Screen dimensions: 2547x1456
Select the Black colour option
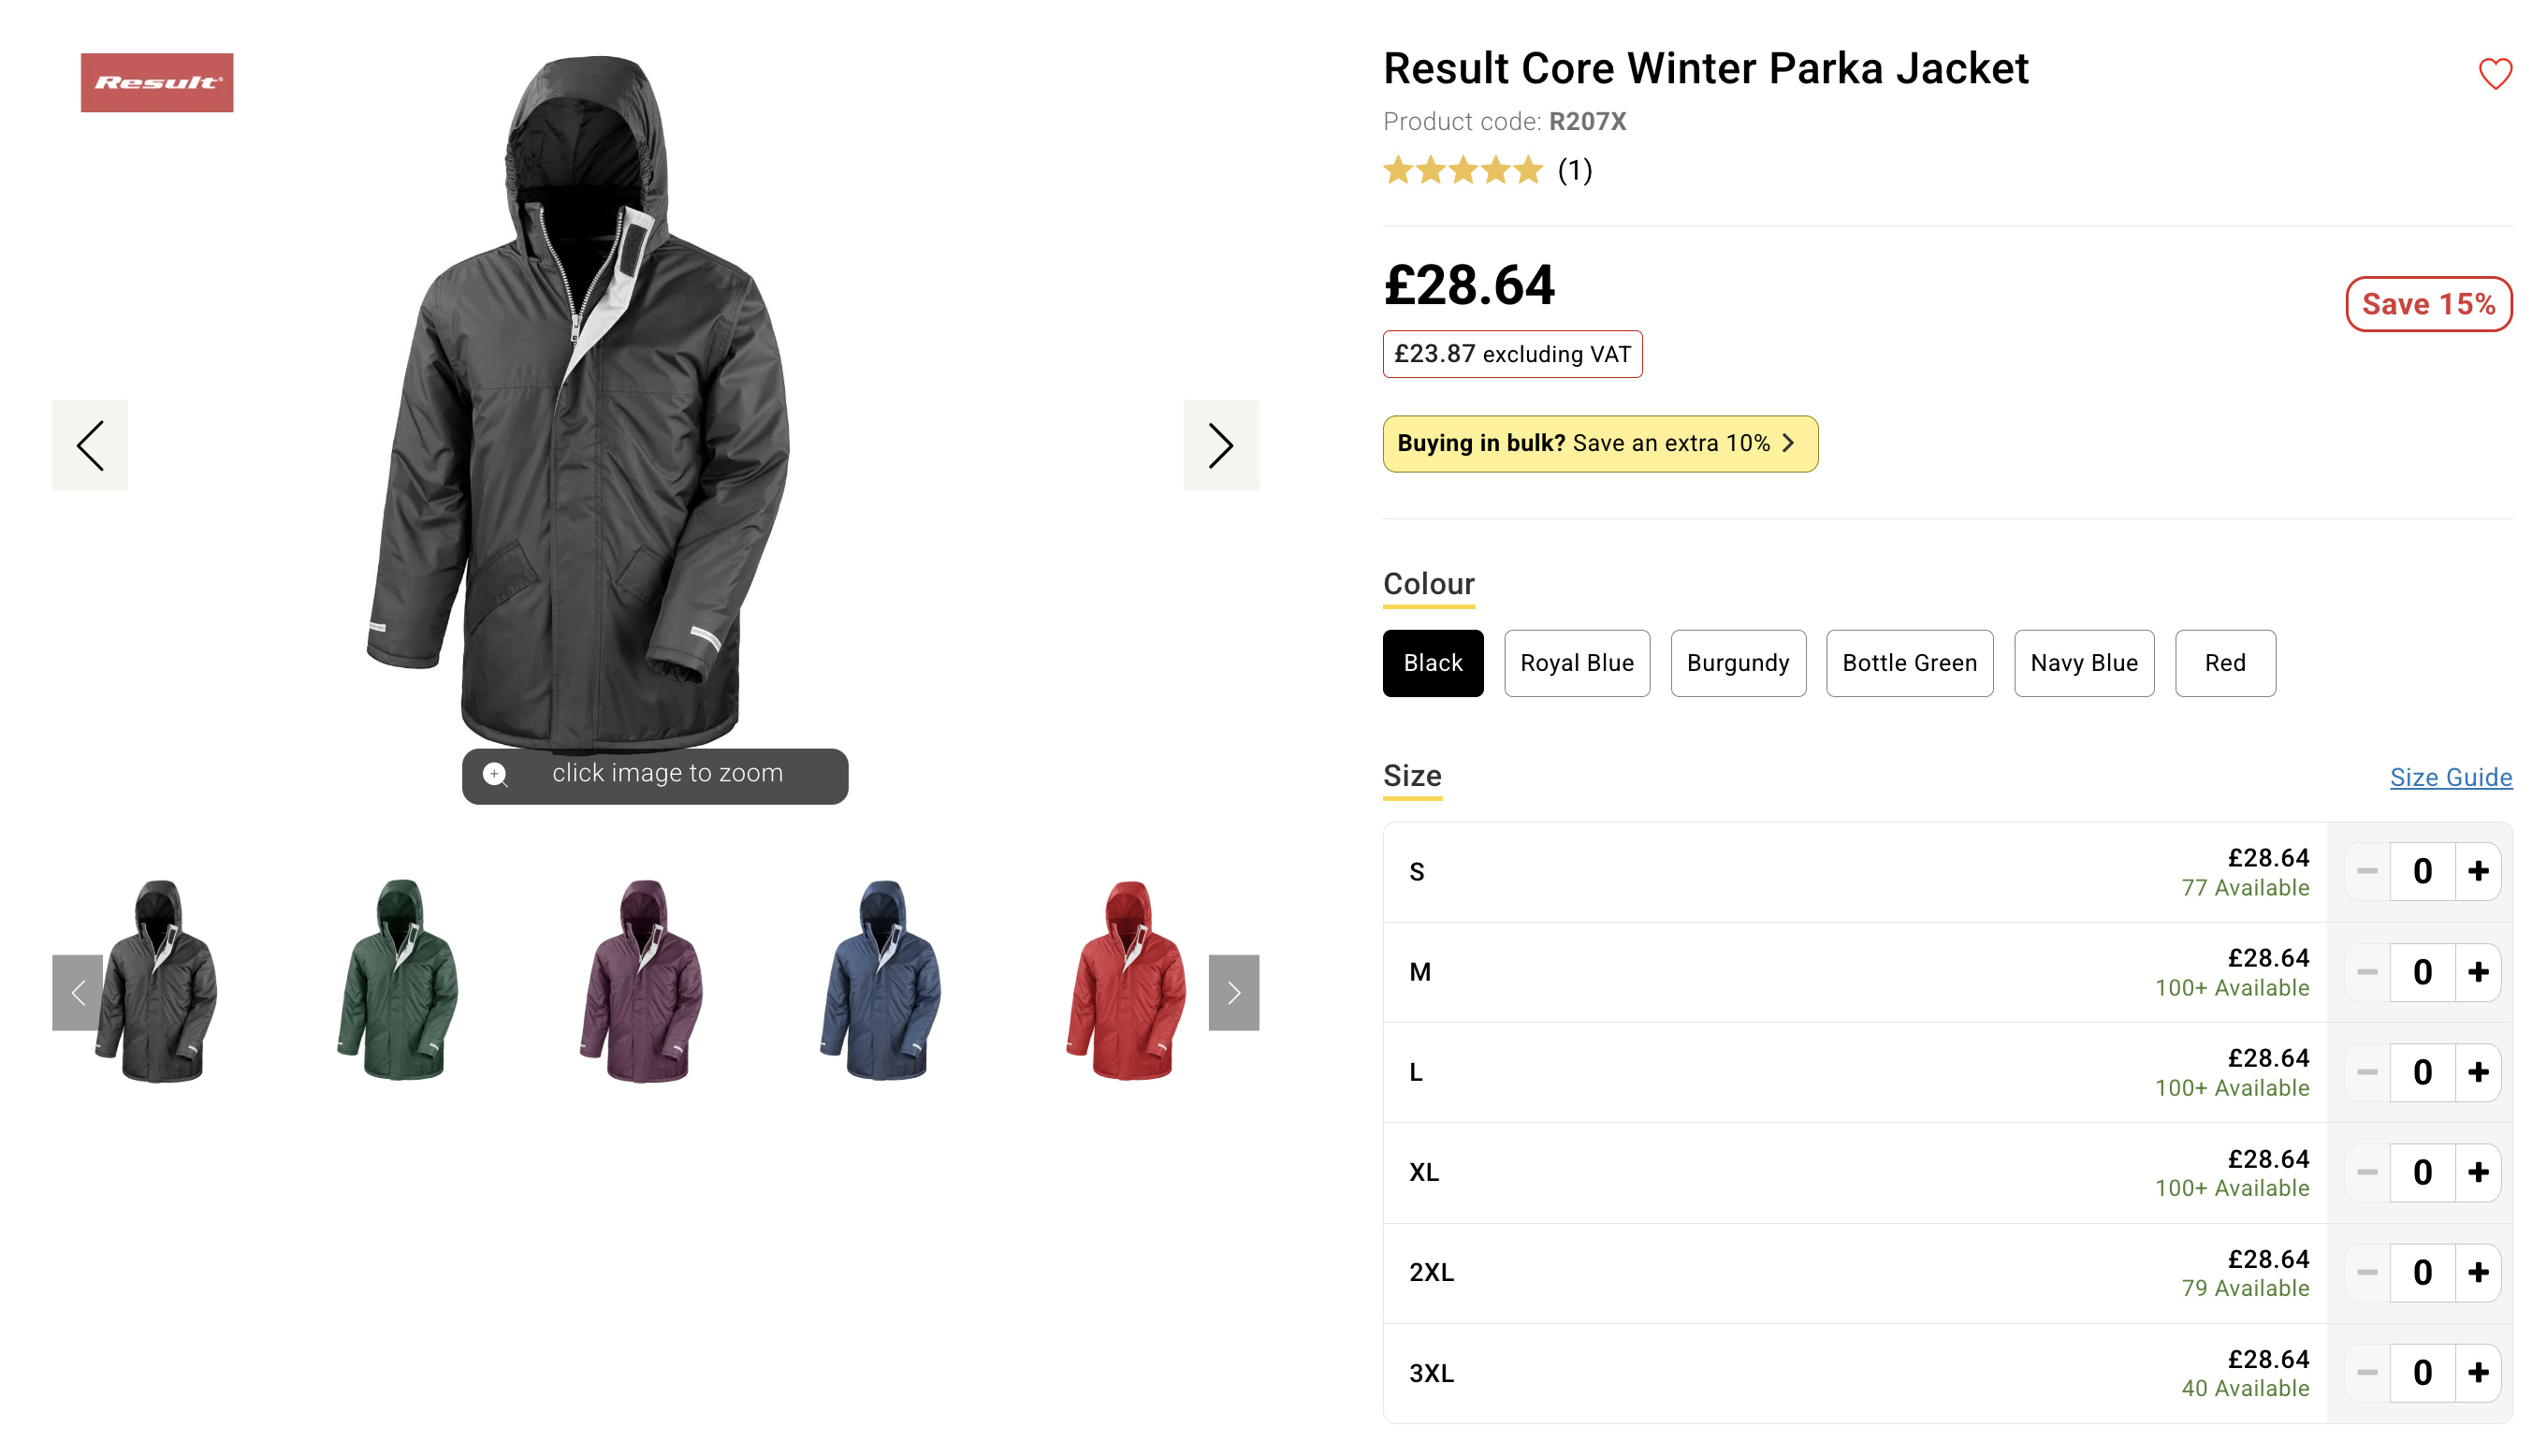click(x=1432, y=663)
